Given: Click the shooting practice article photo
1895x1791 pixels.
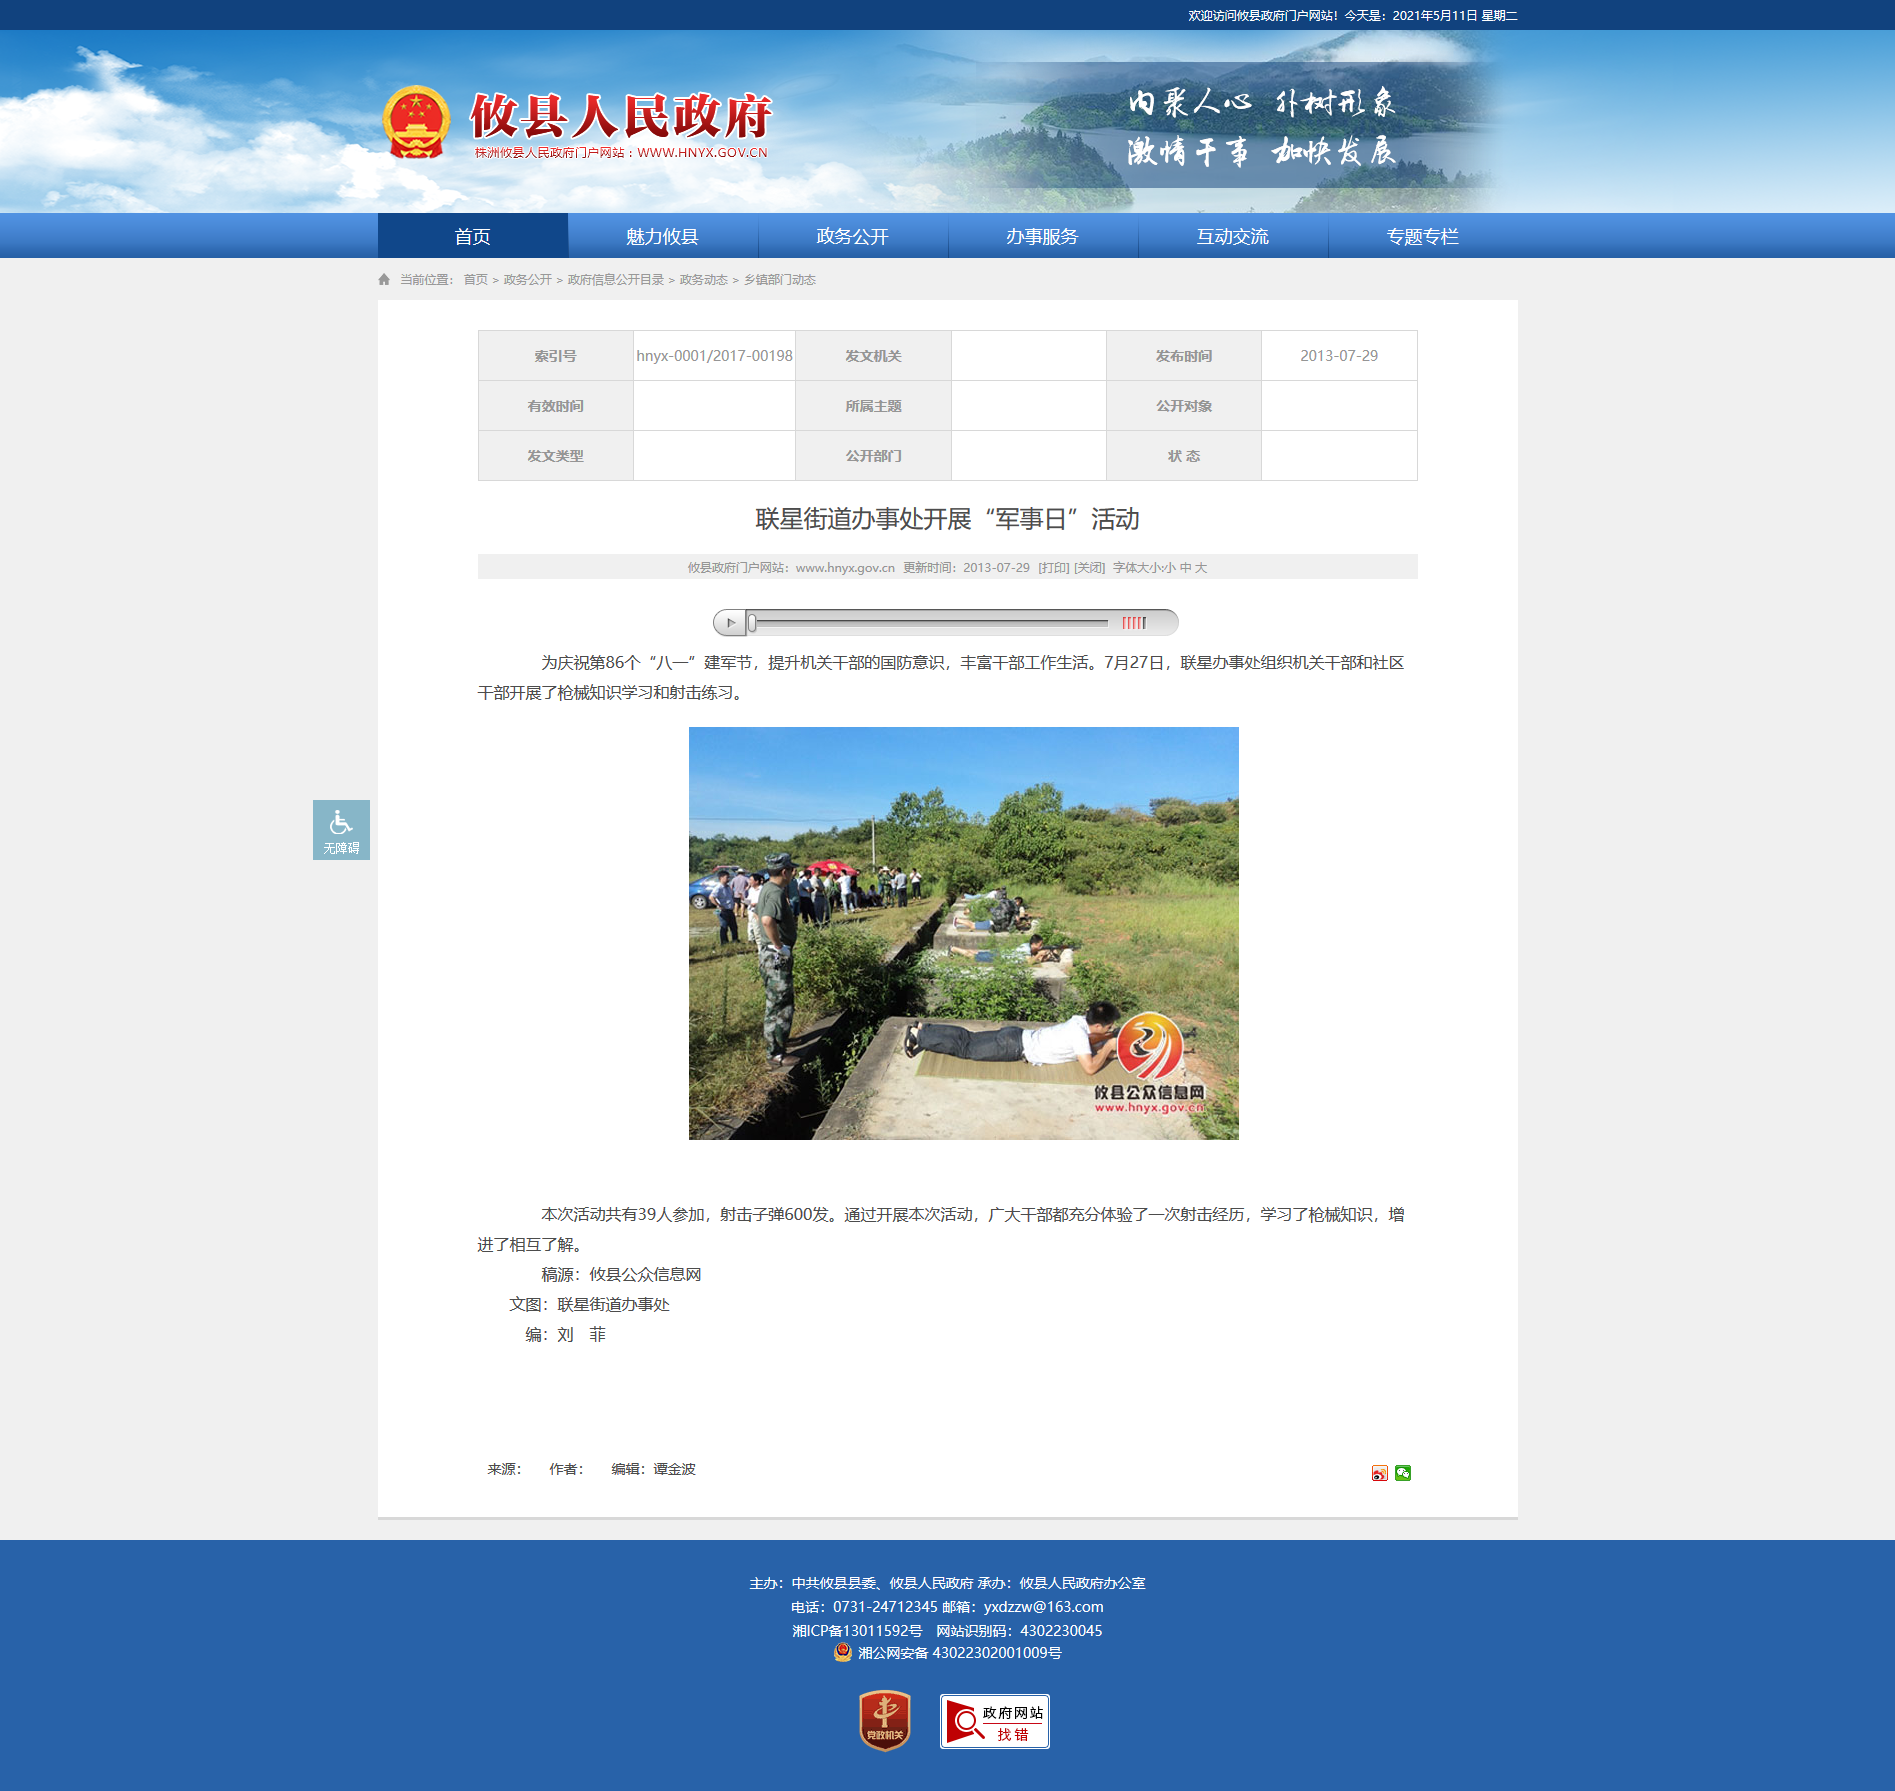Looking at the screenshot, I should (963, 933).
